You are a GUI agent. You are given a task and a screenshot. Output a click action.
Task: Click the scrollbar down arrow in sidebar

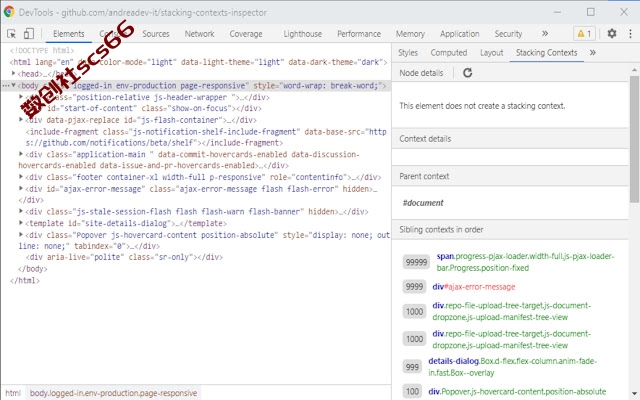[634, 395]
